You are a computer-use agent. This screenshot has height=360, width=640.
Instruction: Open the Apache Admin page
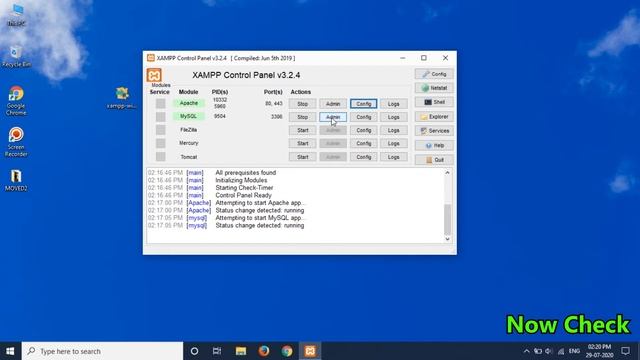(333, 104)
